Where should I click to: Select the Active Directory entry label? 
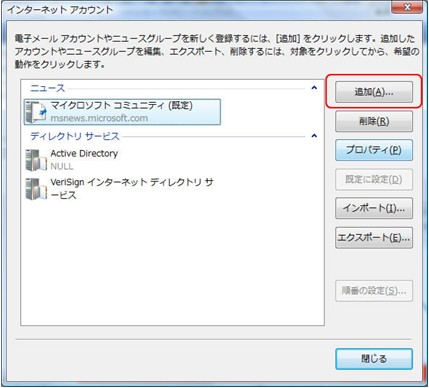point(84,154)
